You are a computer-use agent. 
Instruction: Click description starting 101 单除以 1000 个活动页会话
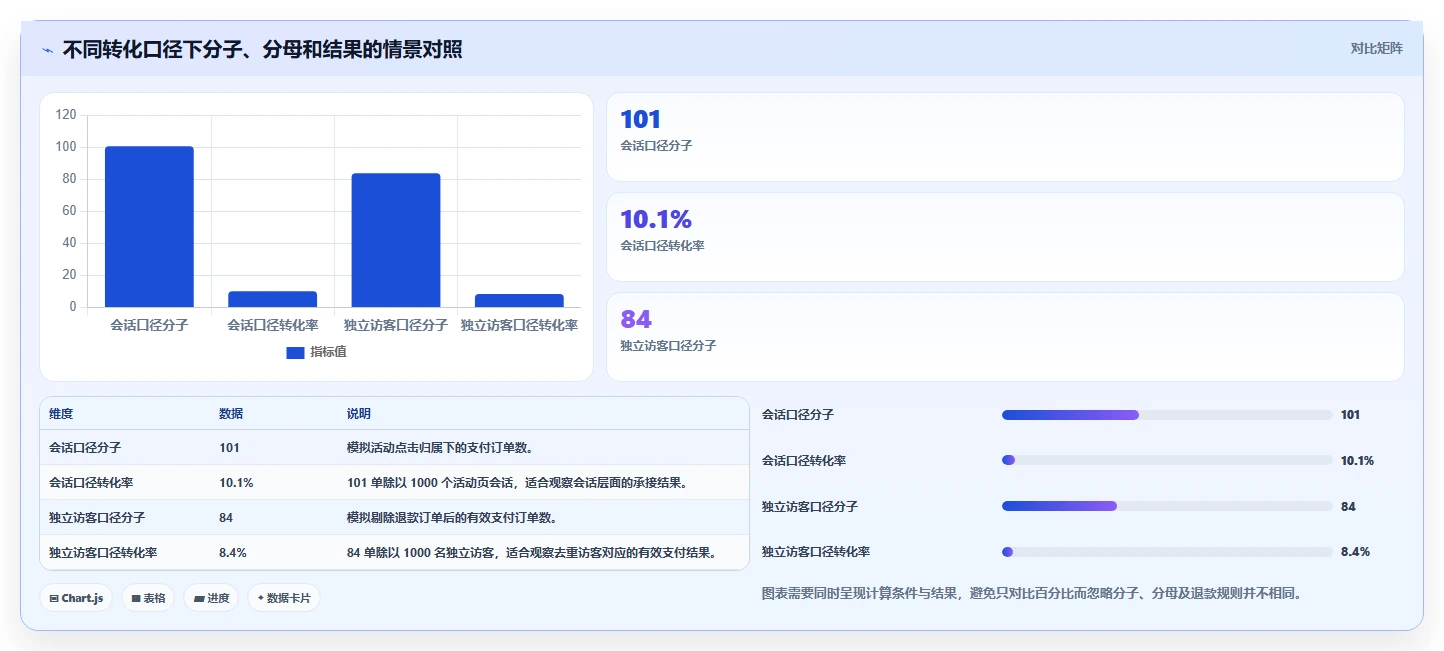pyautogui.click(x=520, y=483)
